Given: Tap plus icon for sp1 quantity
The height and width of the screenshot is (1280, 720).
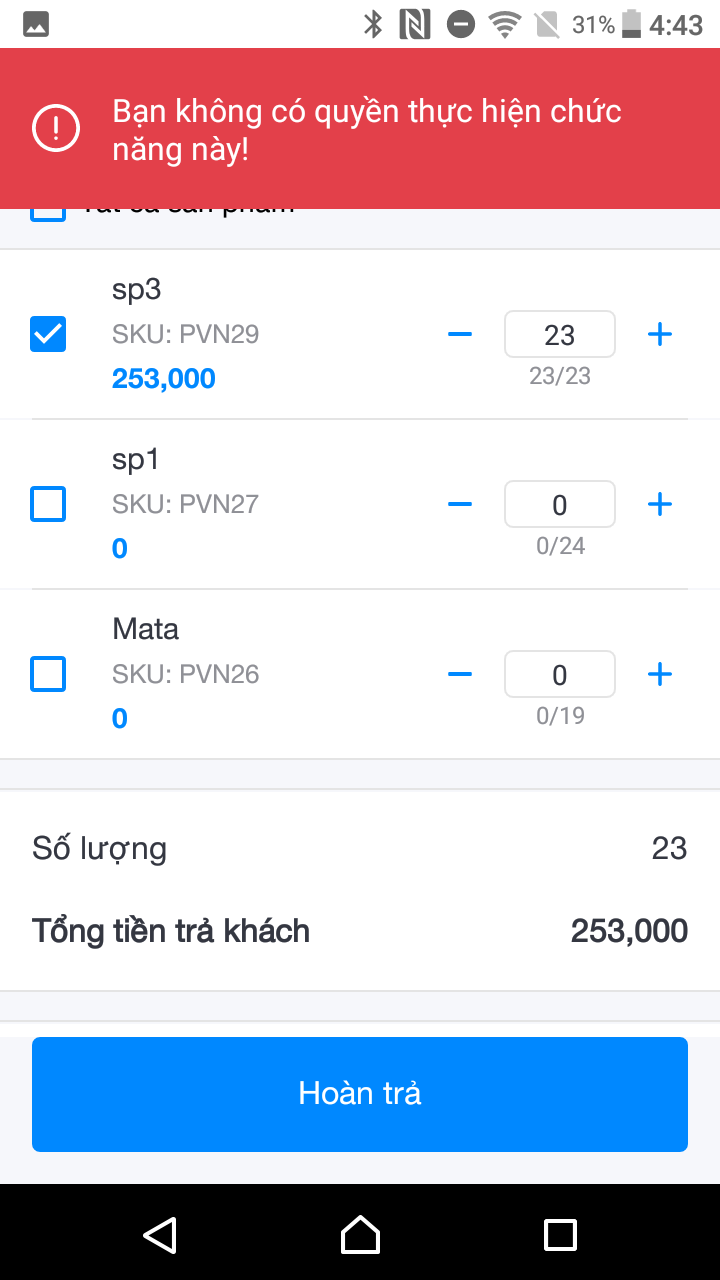Looking at the screenshot, I should (659, 504).
